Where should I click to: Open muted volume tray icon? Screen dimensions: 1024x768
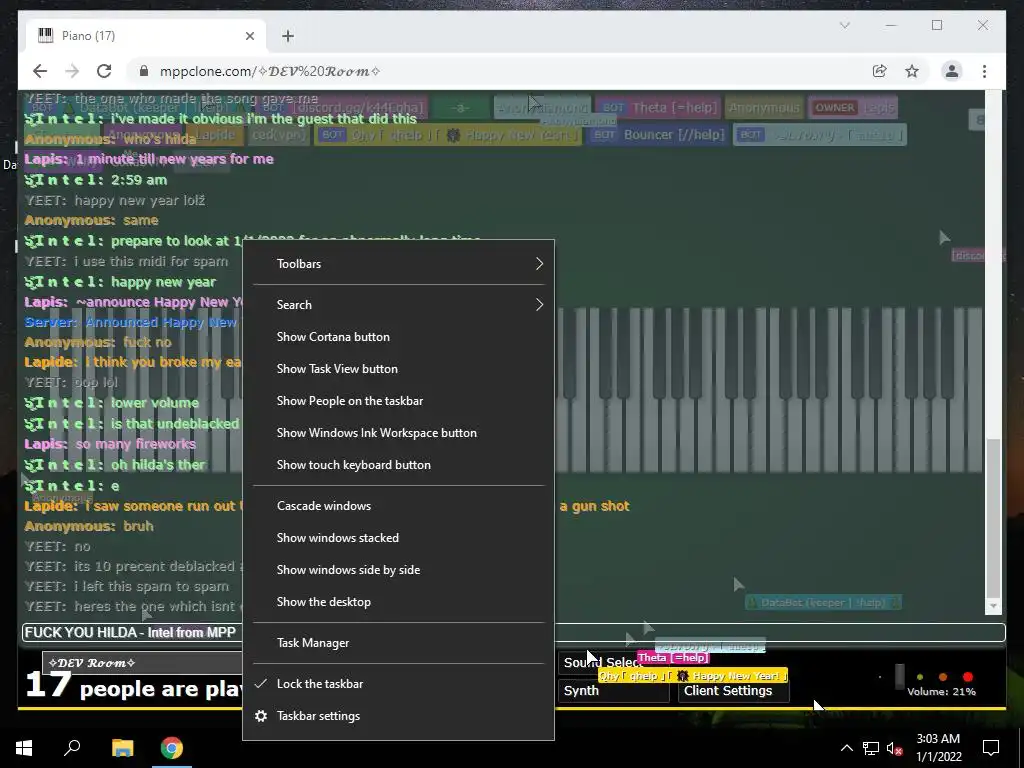click(x=894, y=748)
